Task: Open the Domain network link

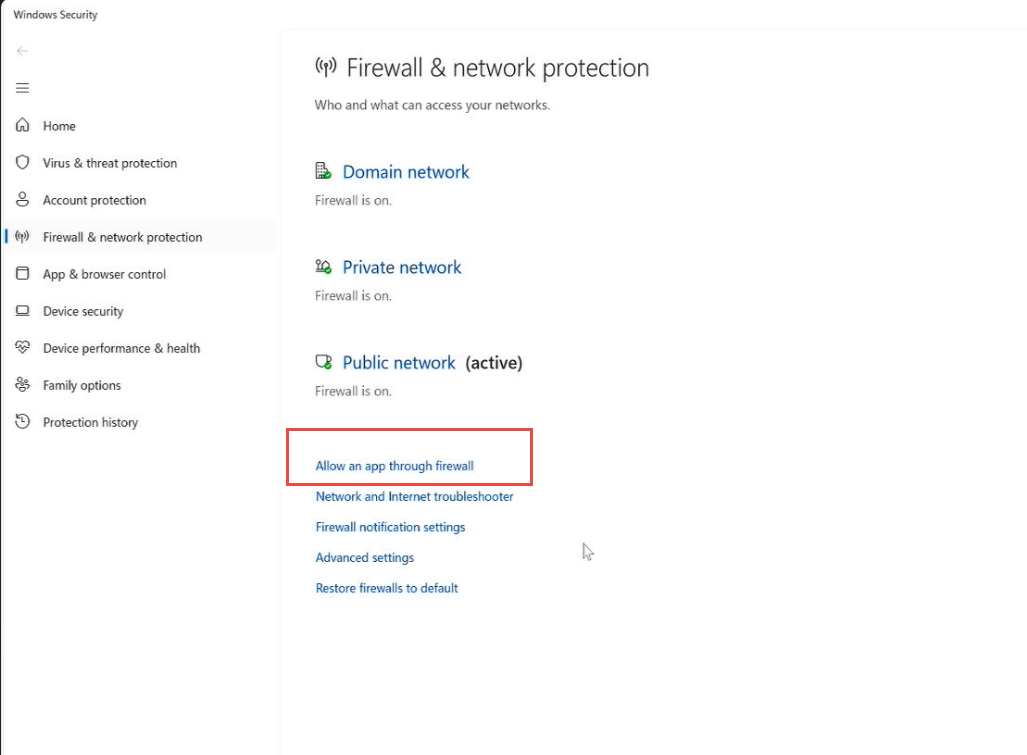Action: pyautogui.click(x=405, y=172)
